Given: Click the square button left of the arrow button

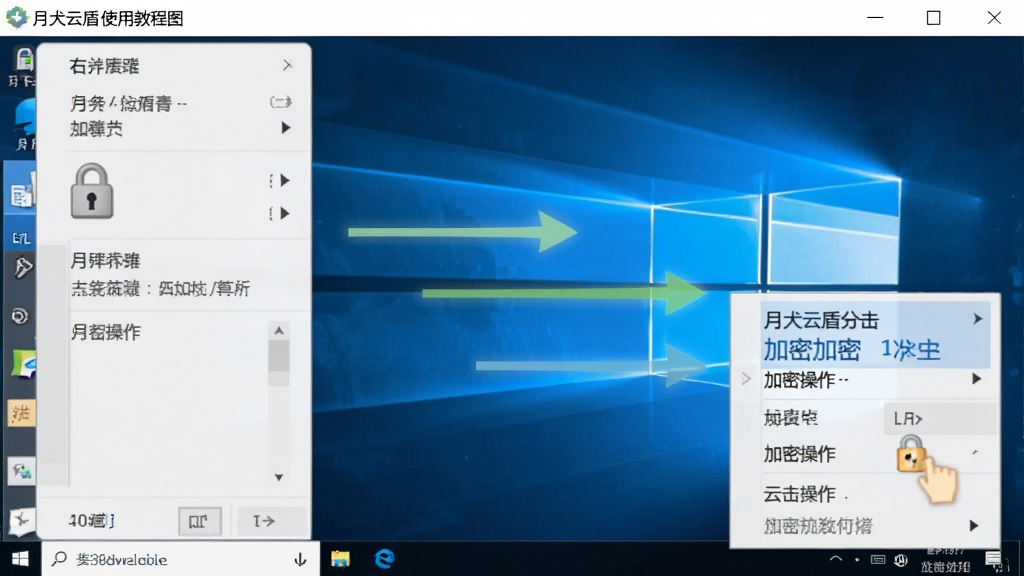Looking at the screenshot, I should point(200,521).
